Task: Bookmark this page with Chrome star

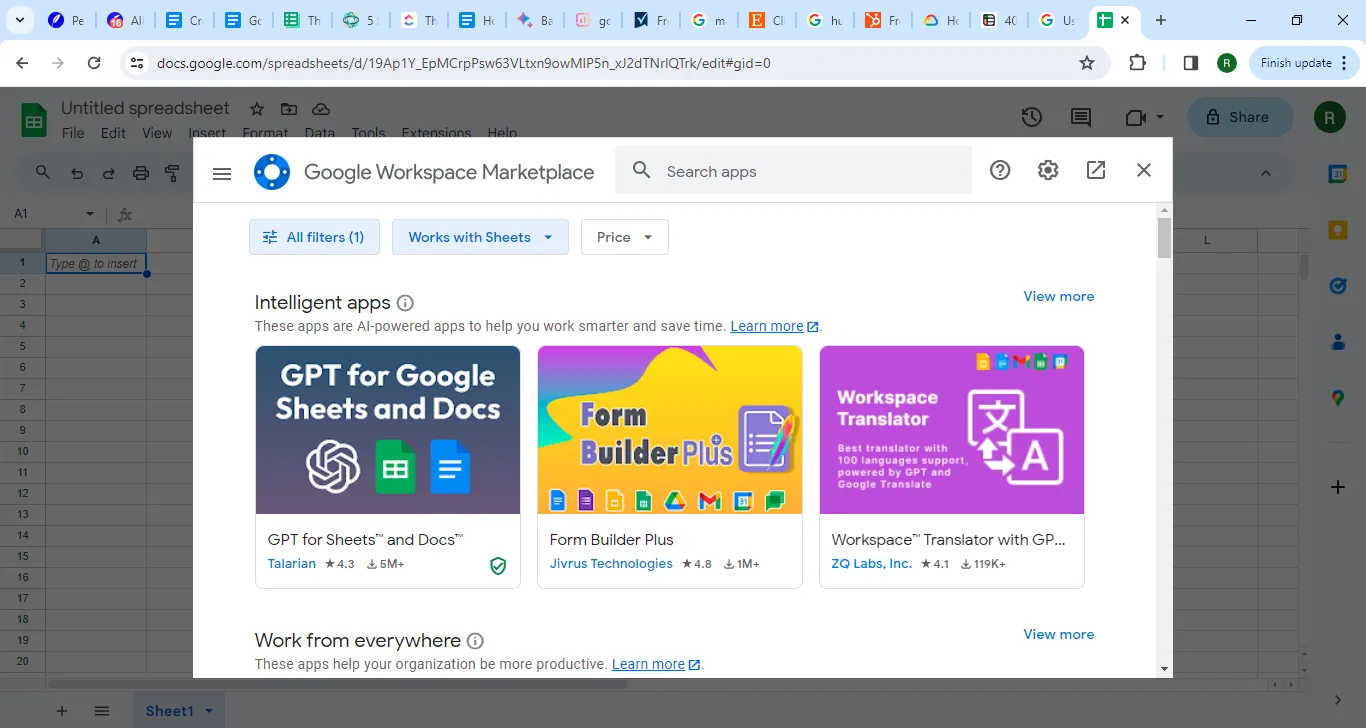Action: pos(1087,63)
